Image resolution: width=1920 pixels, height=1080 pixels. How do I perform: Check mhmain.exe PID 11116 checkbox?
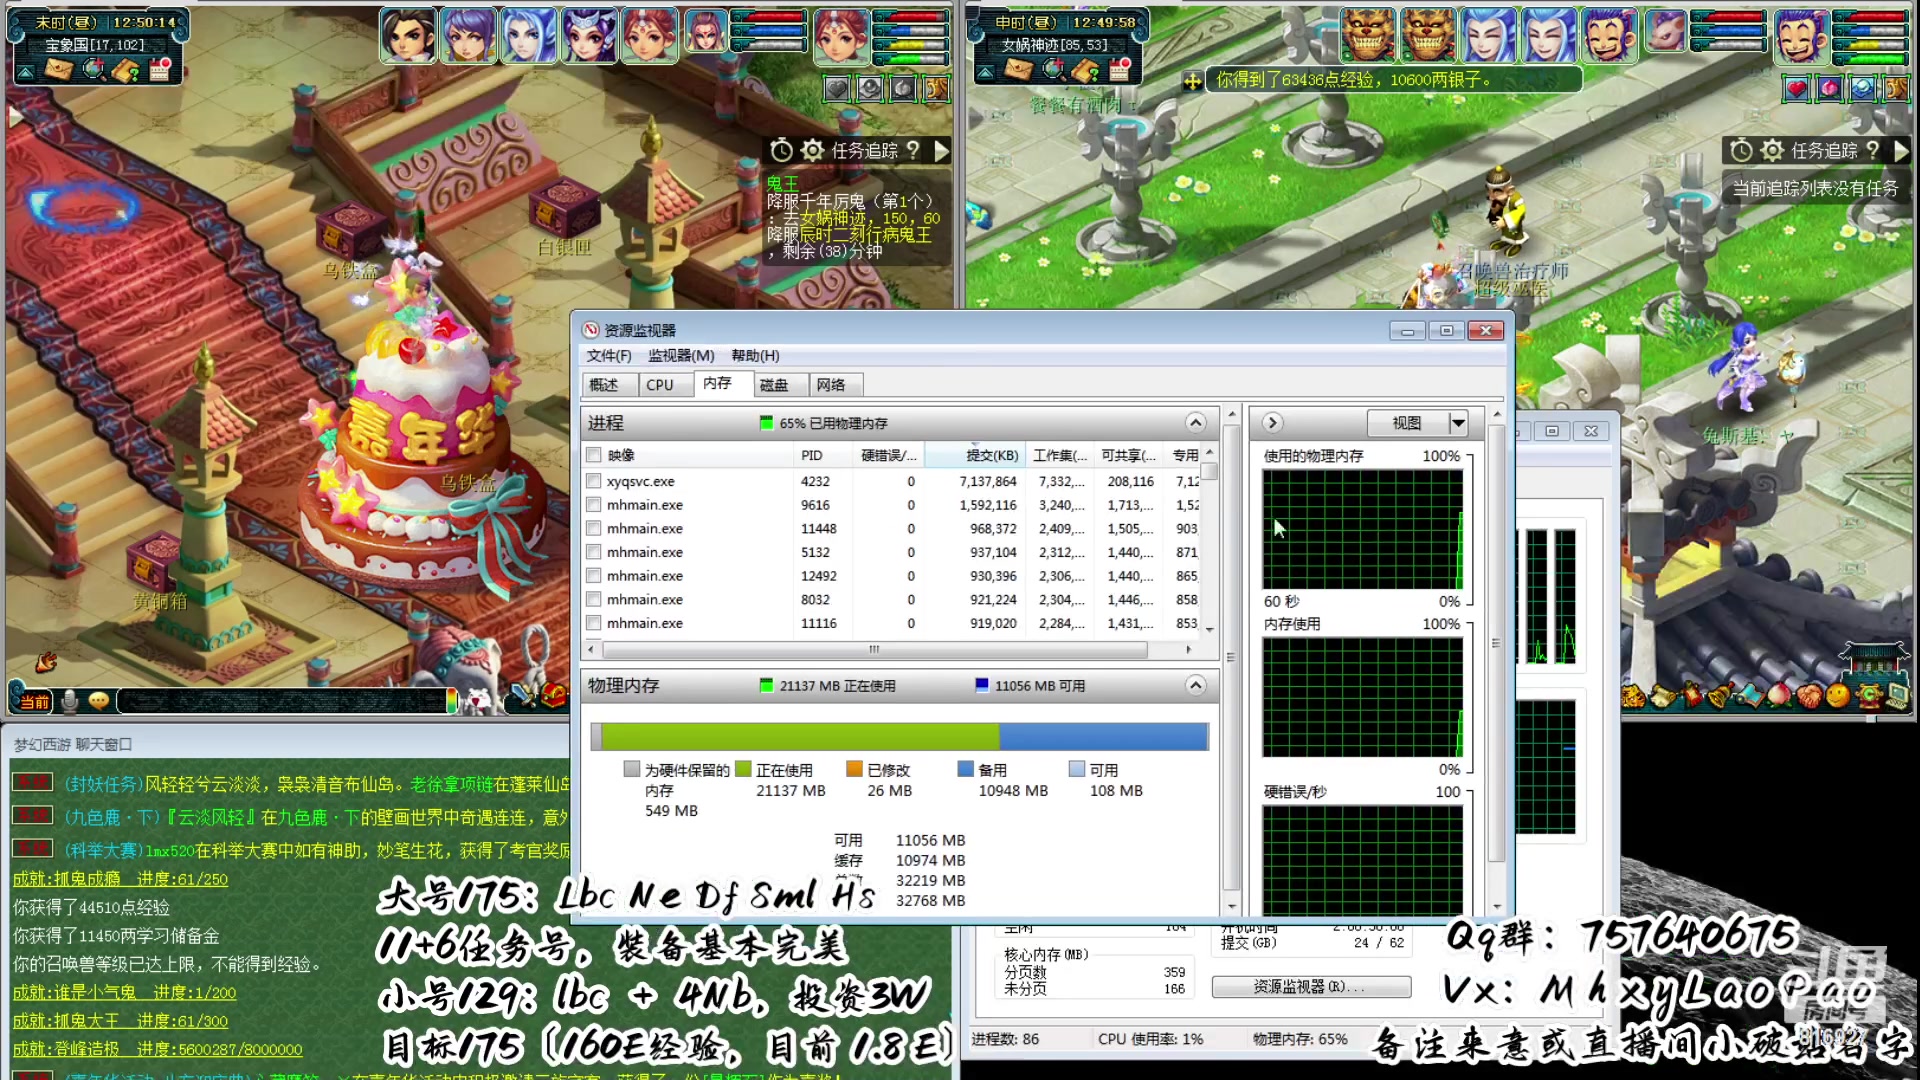click(594, 623)
